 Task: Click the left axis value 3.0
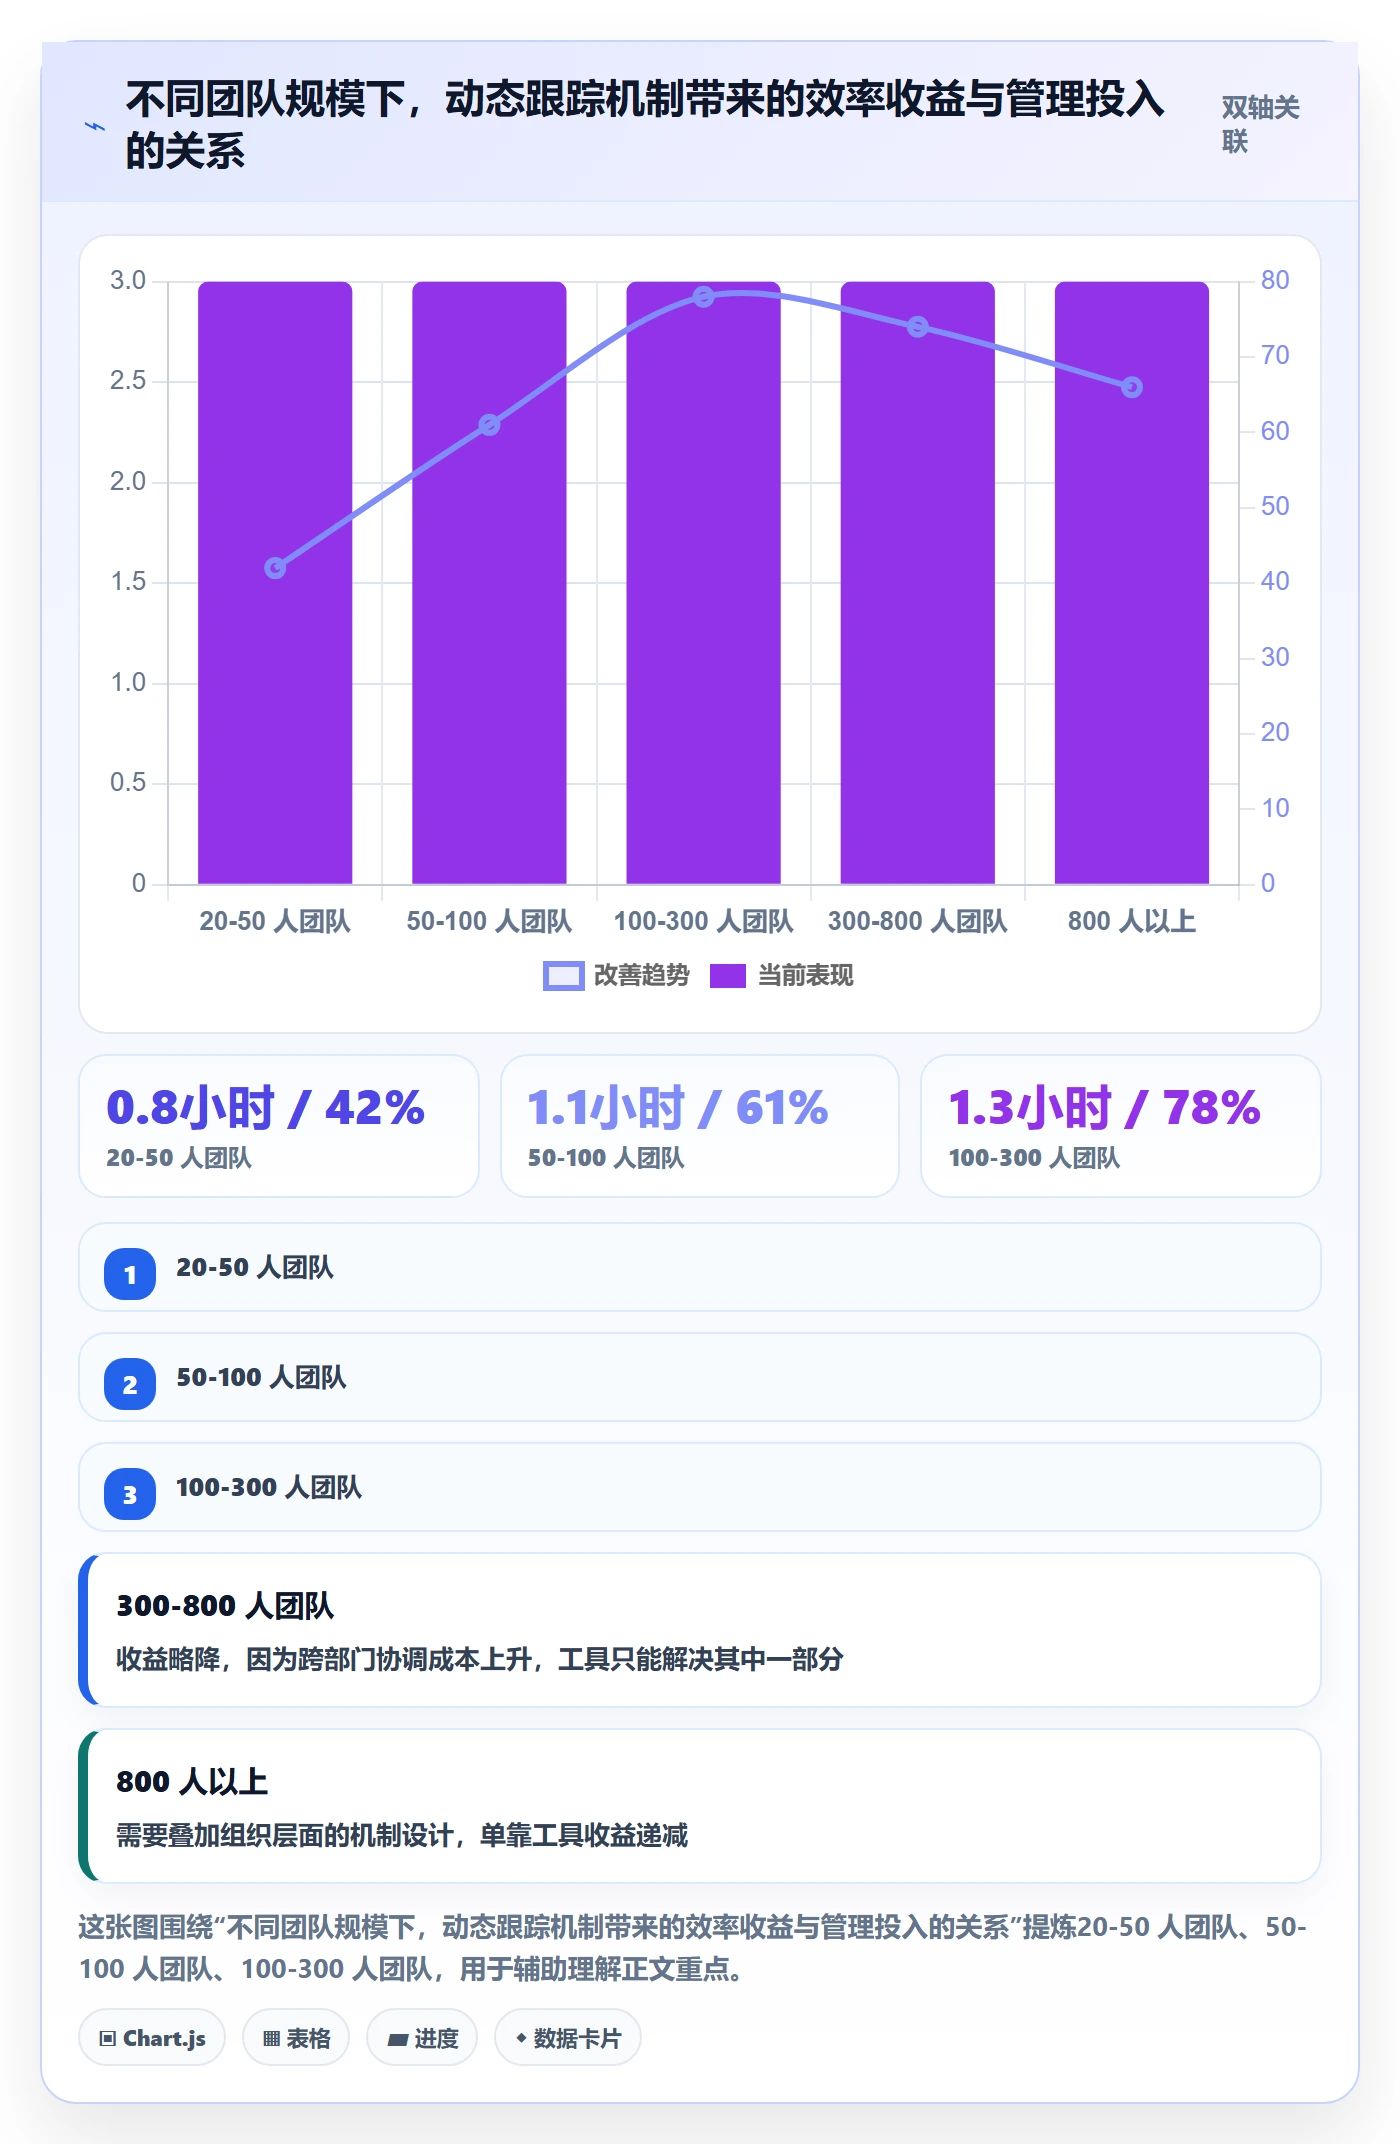[128, 280]
